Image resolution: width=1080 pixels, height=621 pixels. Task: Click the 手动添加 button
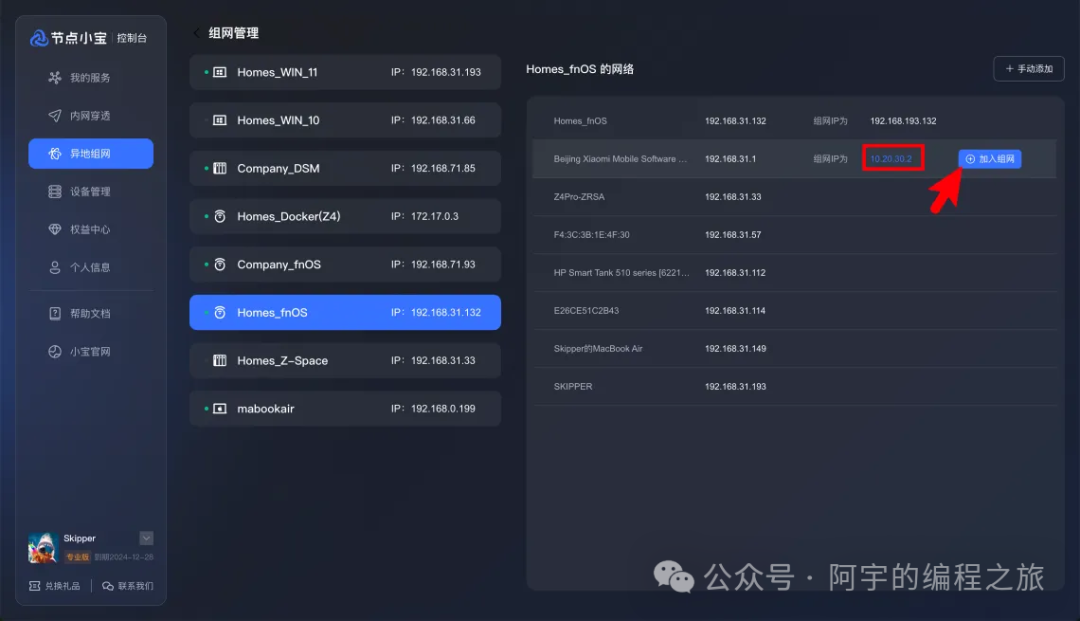tap(1028, 69)
